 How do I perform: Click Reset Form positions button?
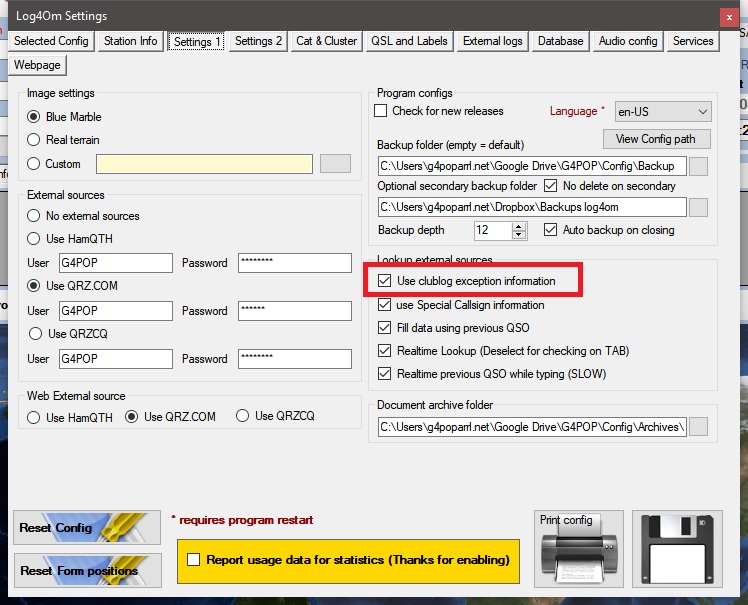click(x=88, y=570)
